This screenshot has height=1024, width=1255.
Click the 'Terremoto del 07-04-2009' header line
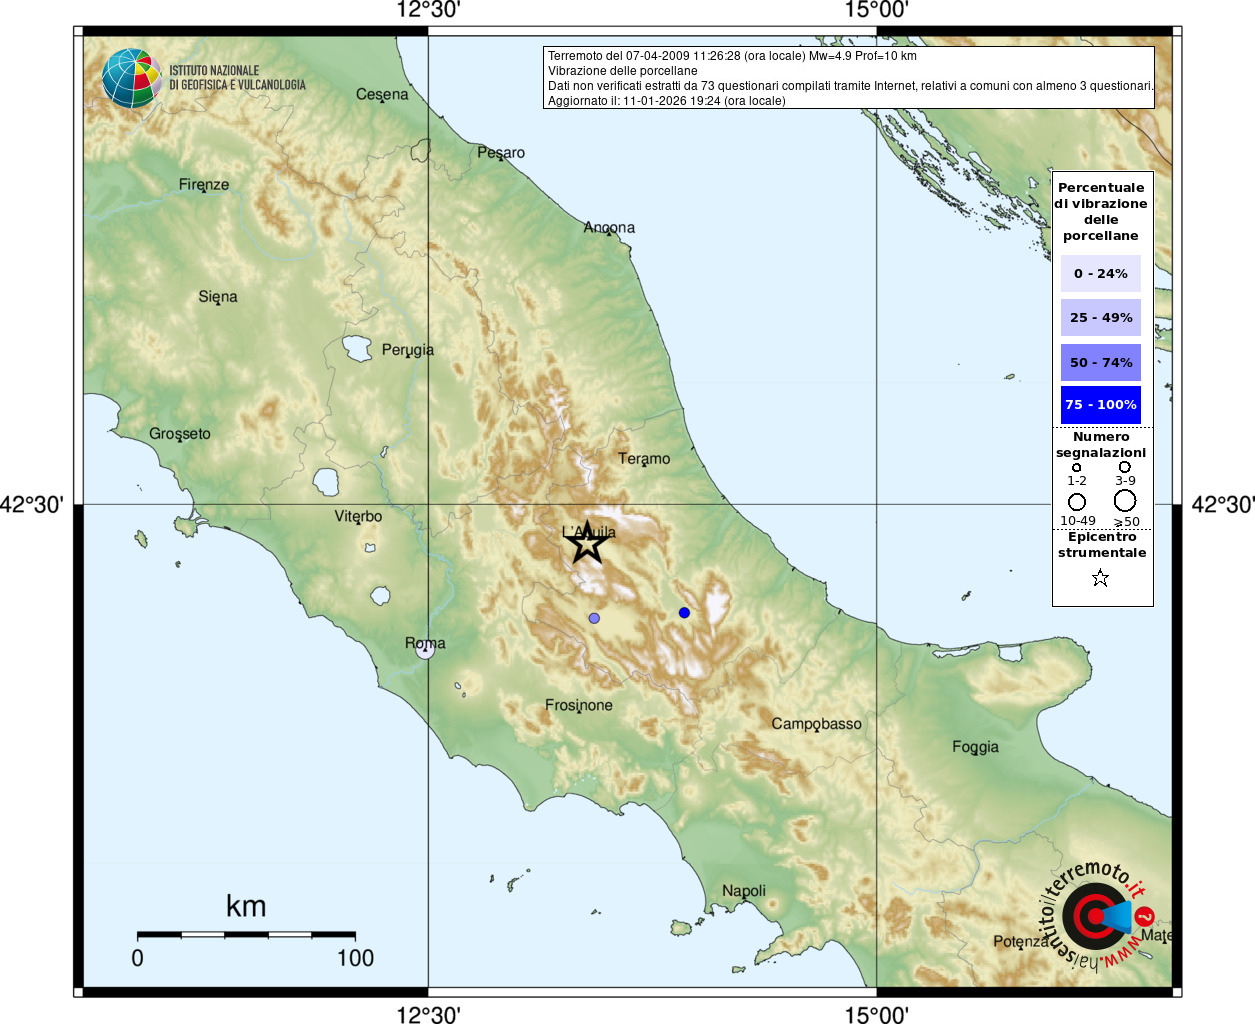click(x=732, y=56)
